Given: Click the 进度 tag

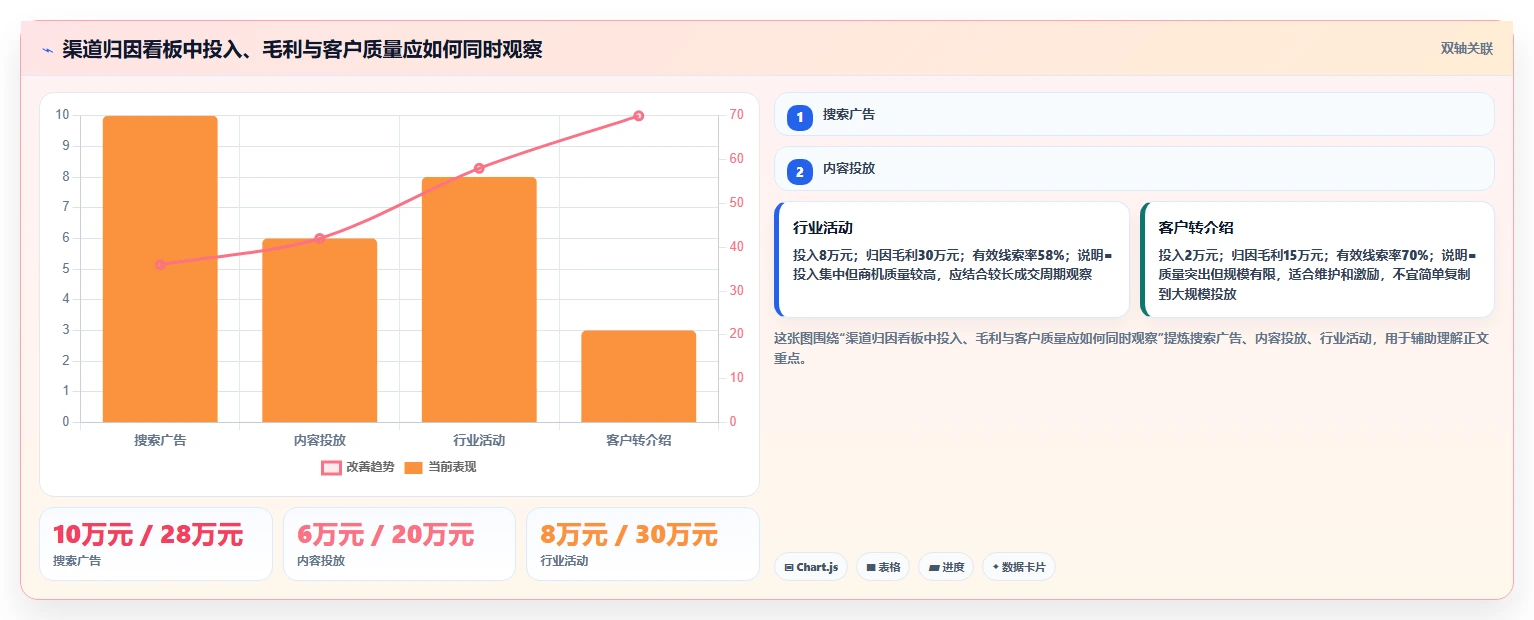Looking at the screenshot, I should click(x=946, y=567).
